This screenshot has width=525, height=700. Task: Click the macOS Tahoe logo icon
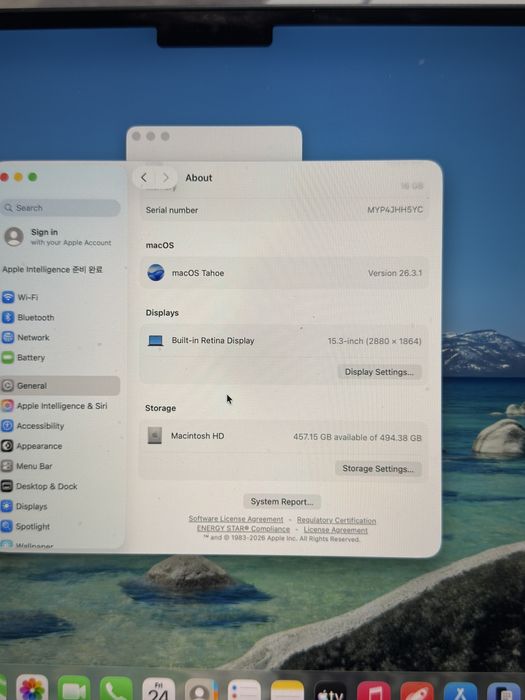click(x=156, y=272)
